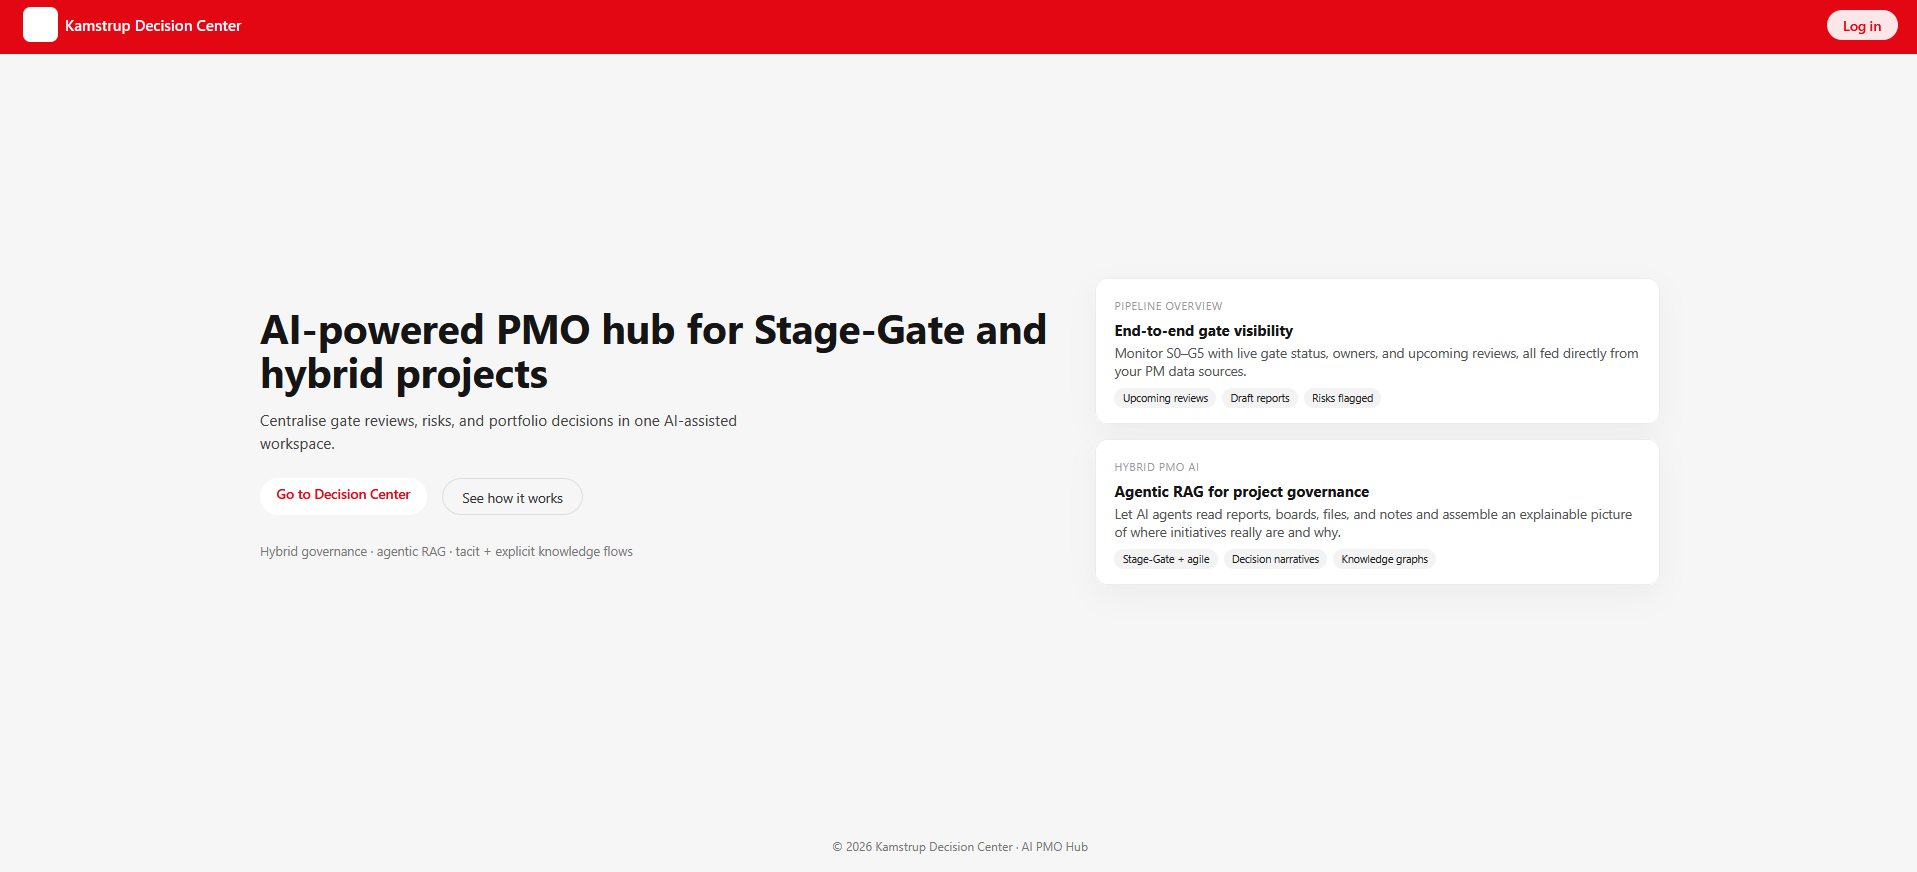
Task: Click the Log in button
Action: click(x=1861, y=26)
